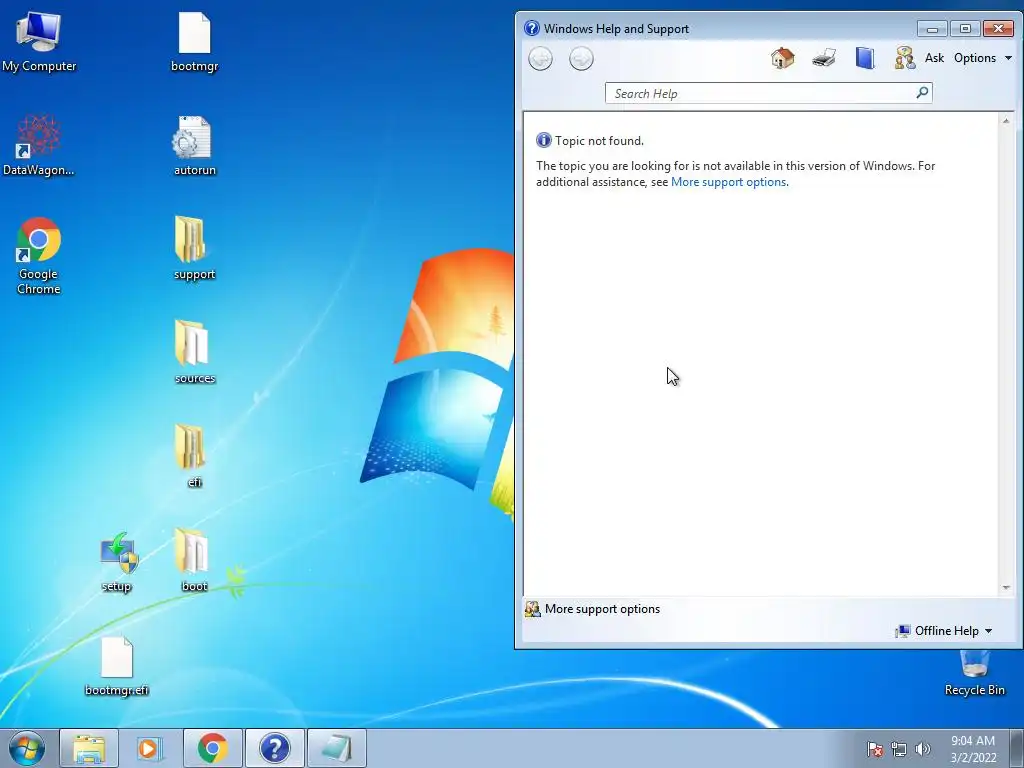Open the Options dropdown menu
Screen dimensions: 1024x768
tap(983, 58)
